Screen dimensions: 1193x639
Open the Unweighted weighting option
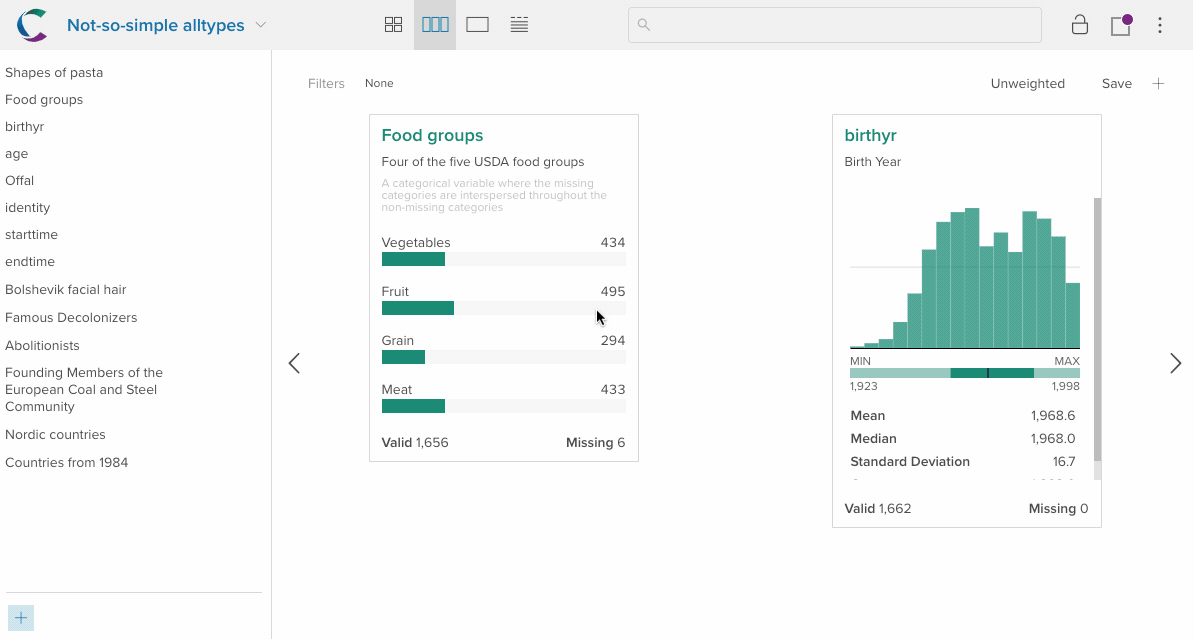click(x=1027, y=84)
